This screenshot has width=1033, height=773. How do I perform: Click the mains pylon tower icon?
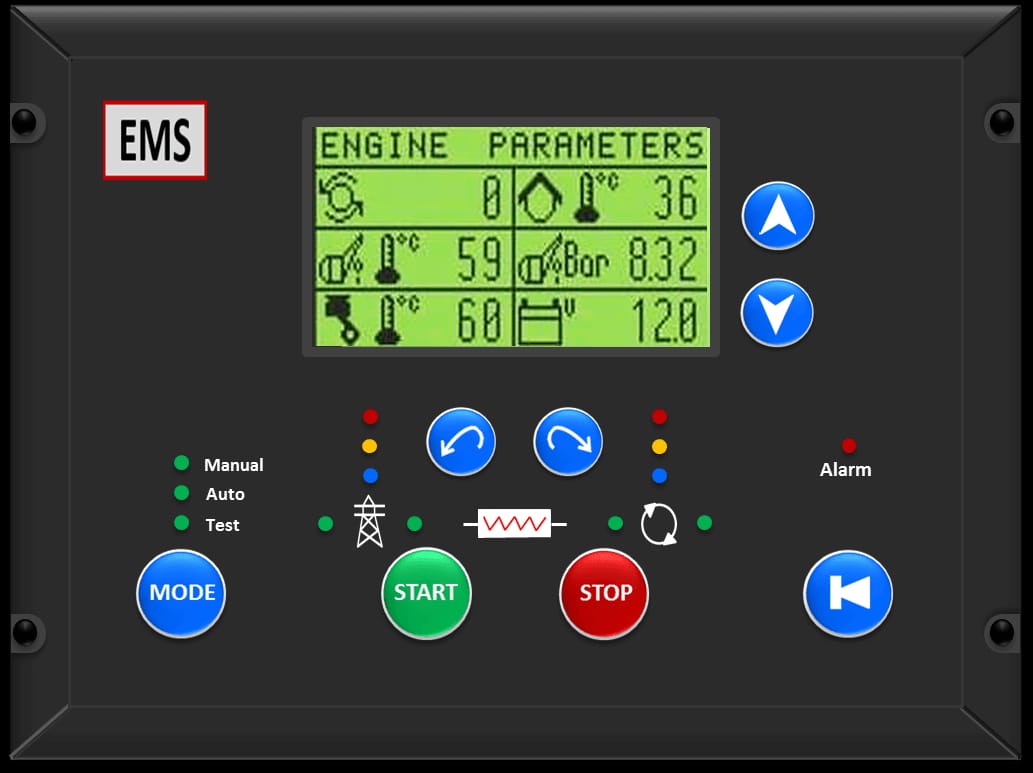click(x=370, y=521)
